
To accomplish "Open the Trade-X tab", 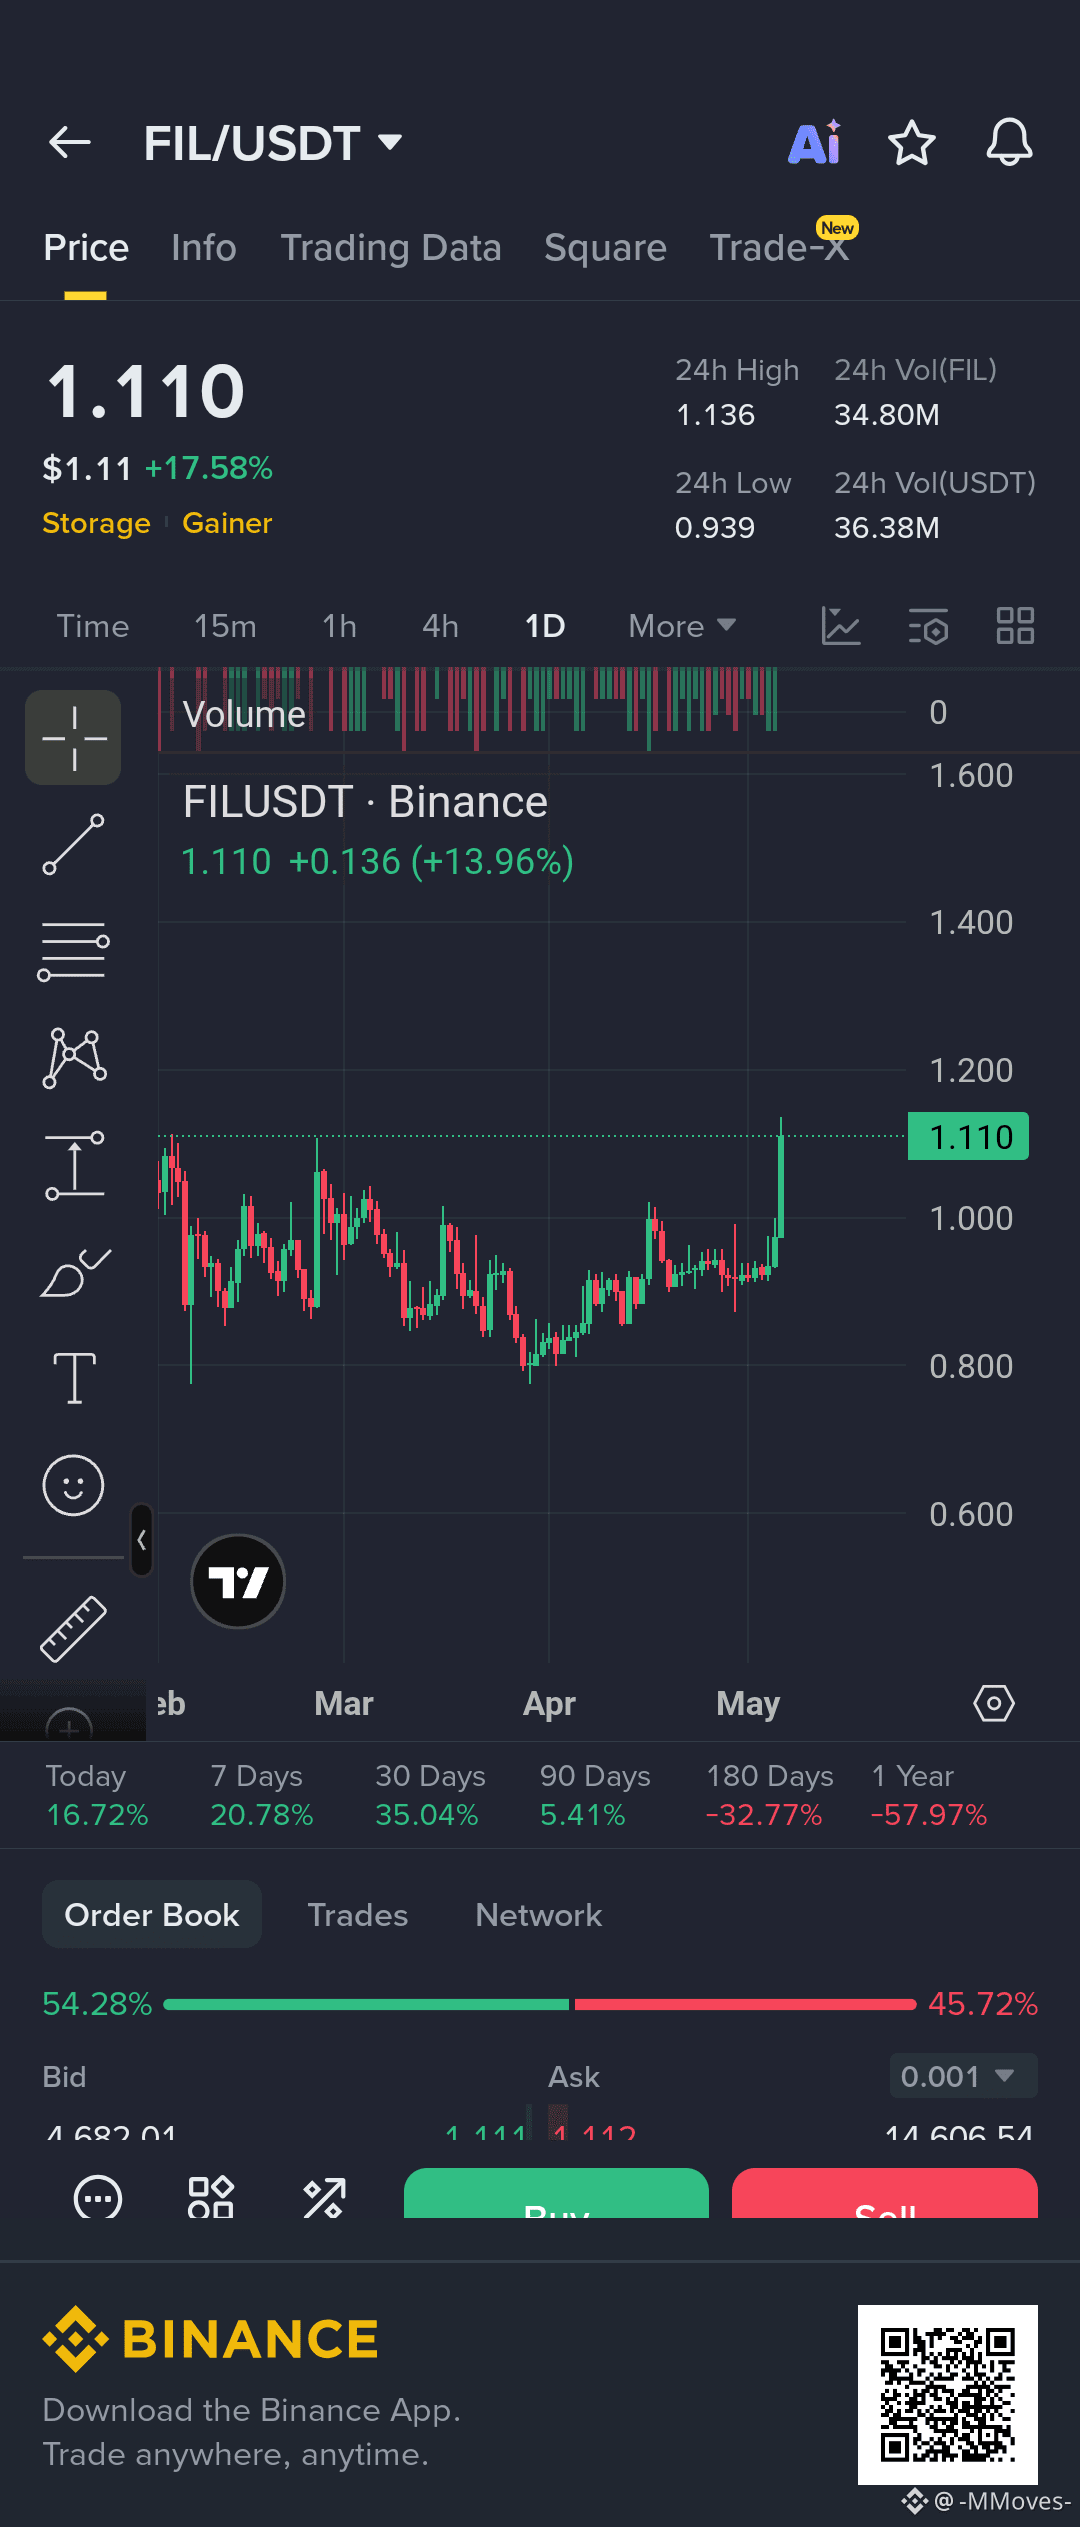I will 779,248.
